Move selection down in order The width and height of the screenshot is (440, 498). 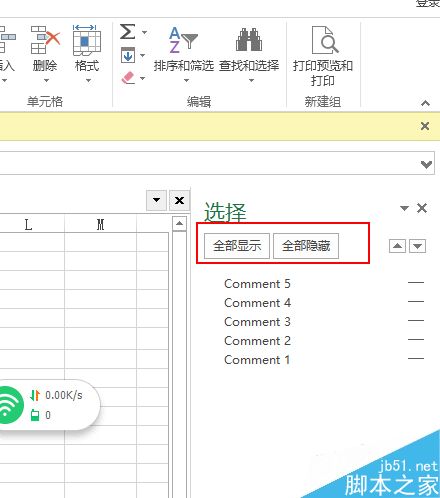coord(418,246)
